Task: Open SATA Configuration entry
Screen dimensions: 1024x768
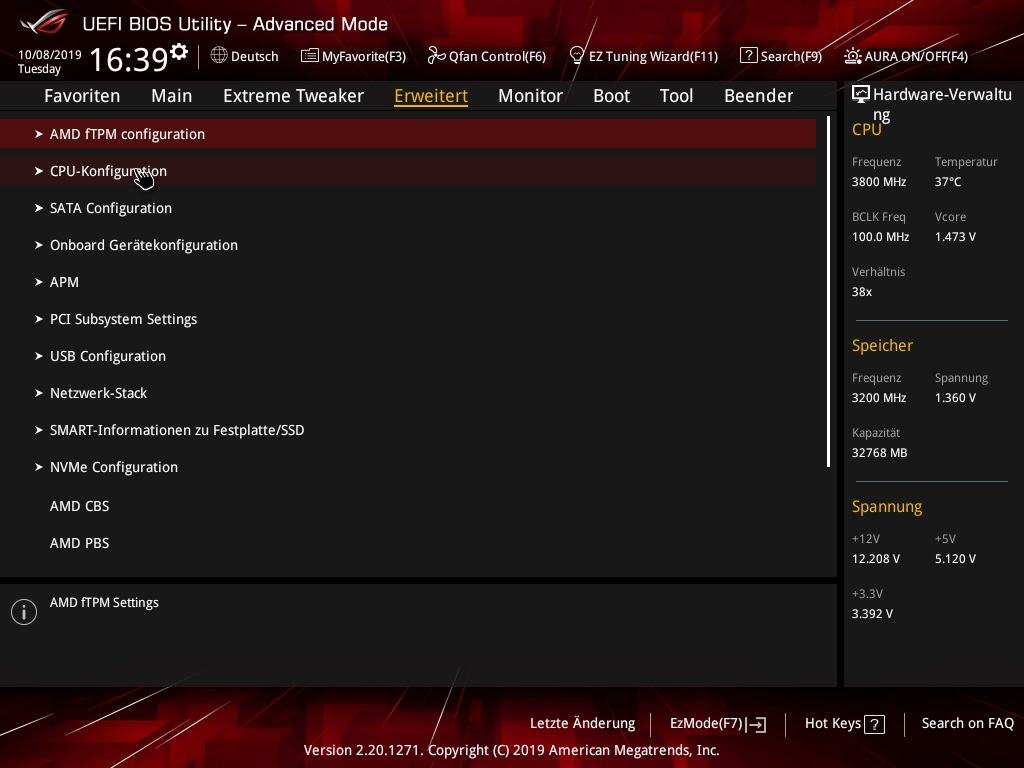Action: pyautogui.click(x=408, y=208)
